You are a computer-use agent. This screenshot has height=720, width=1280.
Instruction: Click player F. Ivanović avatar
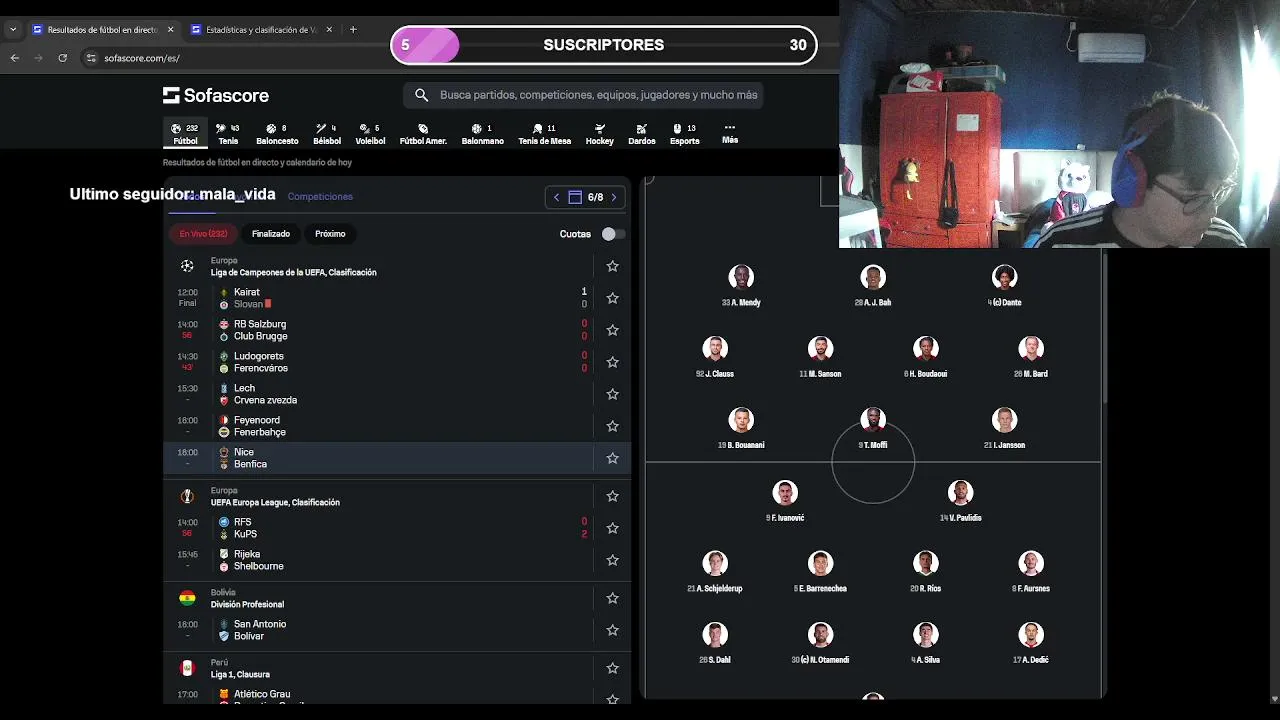coord(785,493)
